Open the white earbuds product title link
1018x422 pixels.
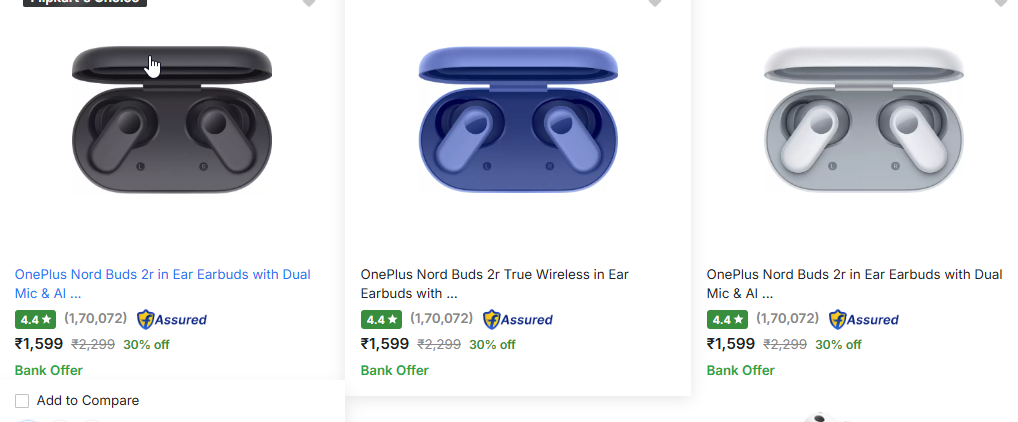point(854,284)
